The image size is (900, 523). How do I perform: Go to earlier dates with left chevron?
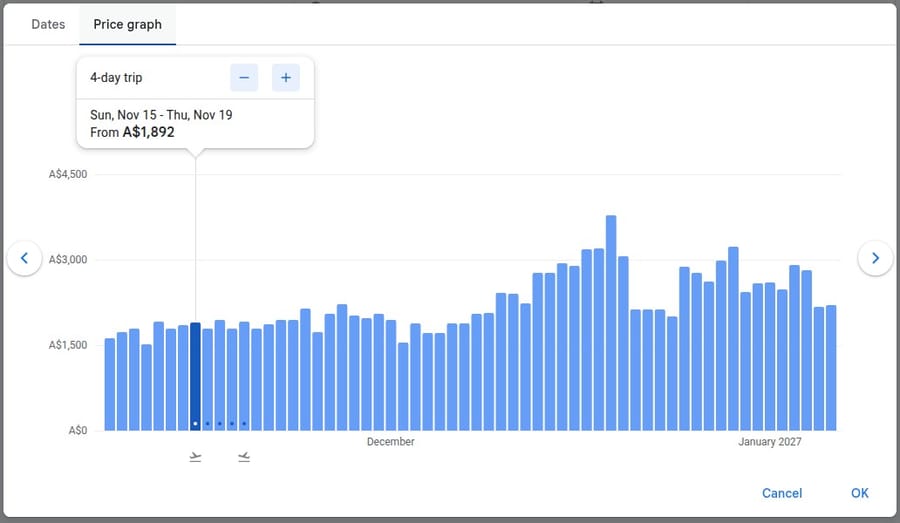[x=24, y=258]
